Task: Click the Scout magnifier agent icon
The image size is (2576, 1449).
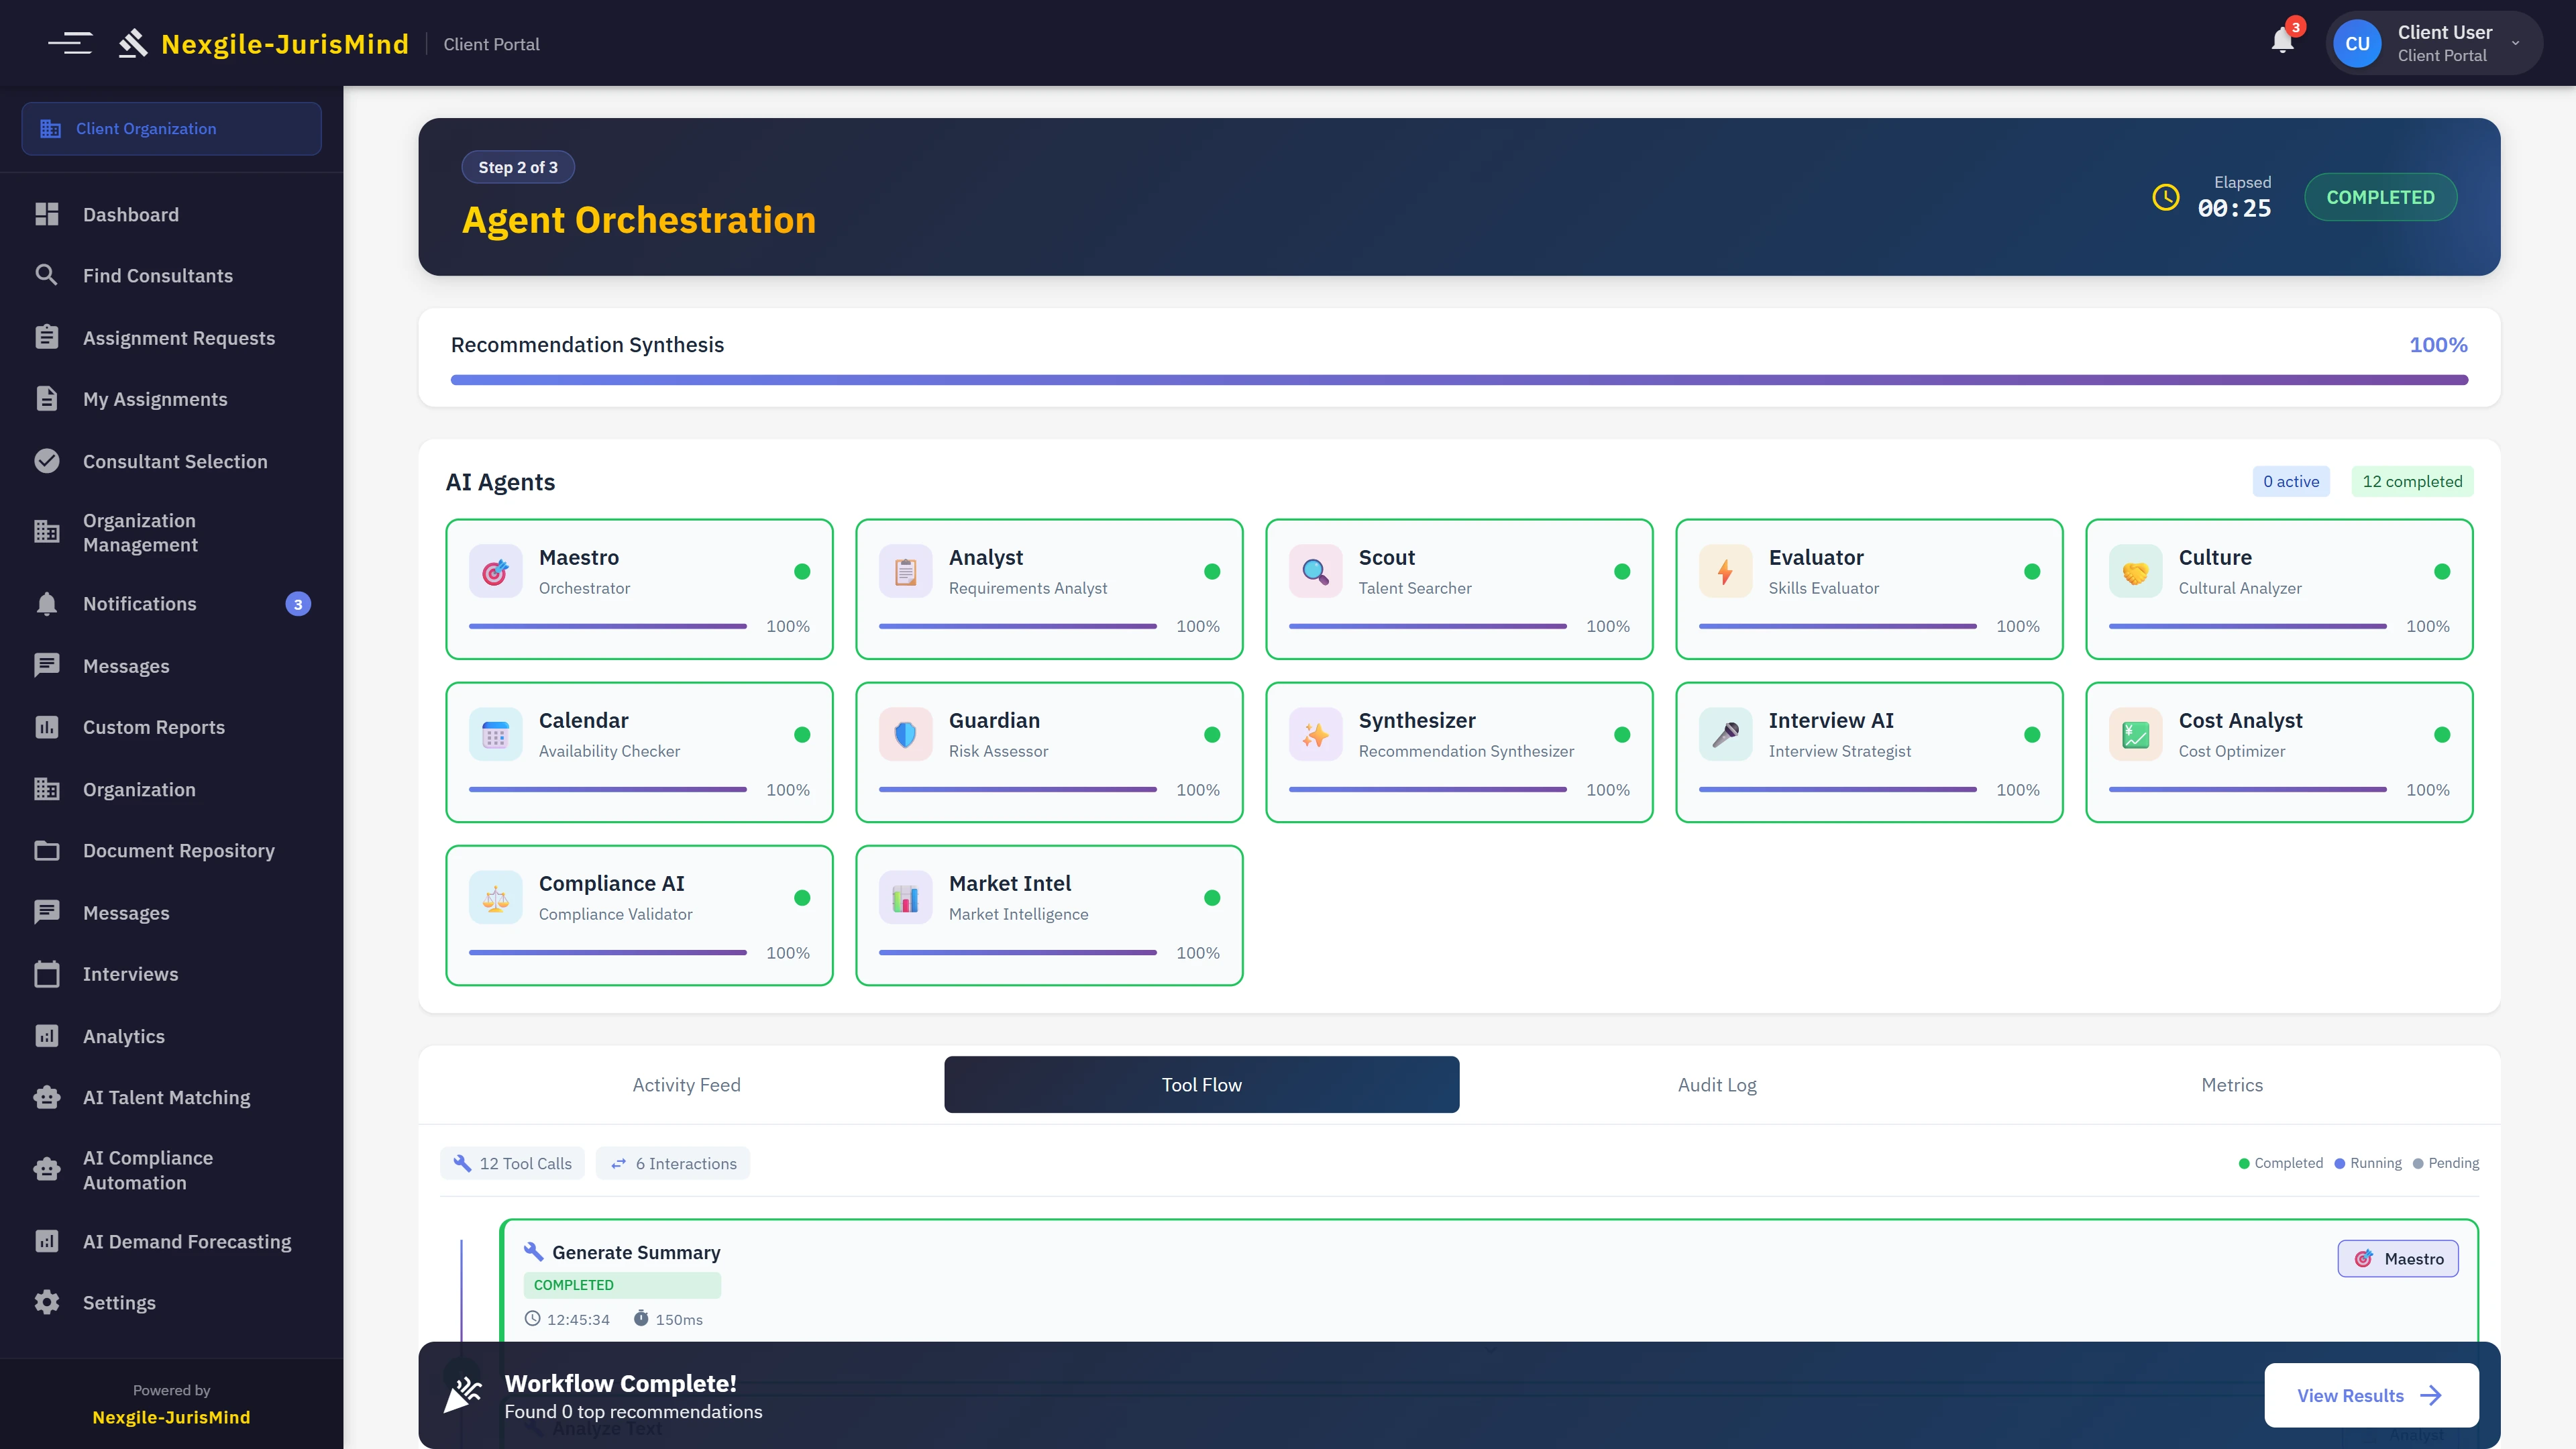Action: pyautogui.click(x=1315, y=571)
